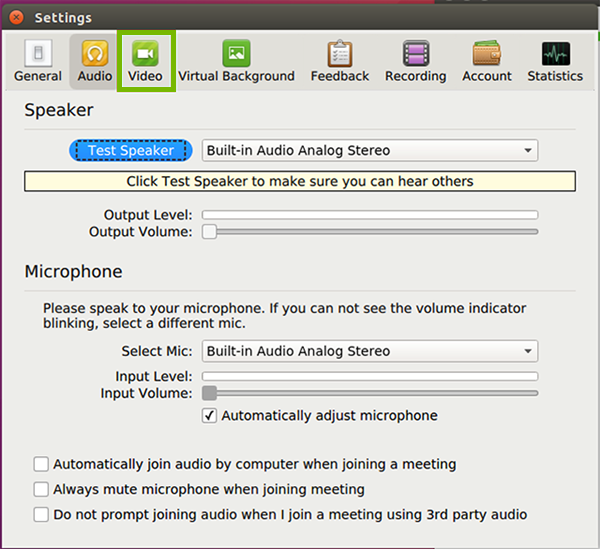Open the Statistics waveform icon
The image size is (600, 549).
click(x=556, y=54)
